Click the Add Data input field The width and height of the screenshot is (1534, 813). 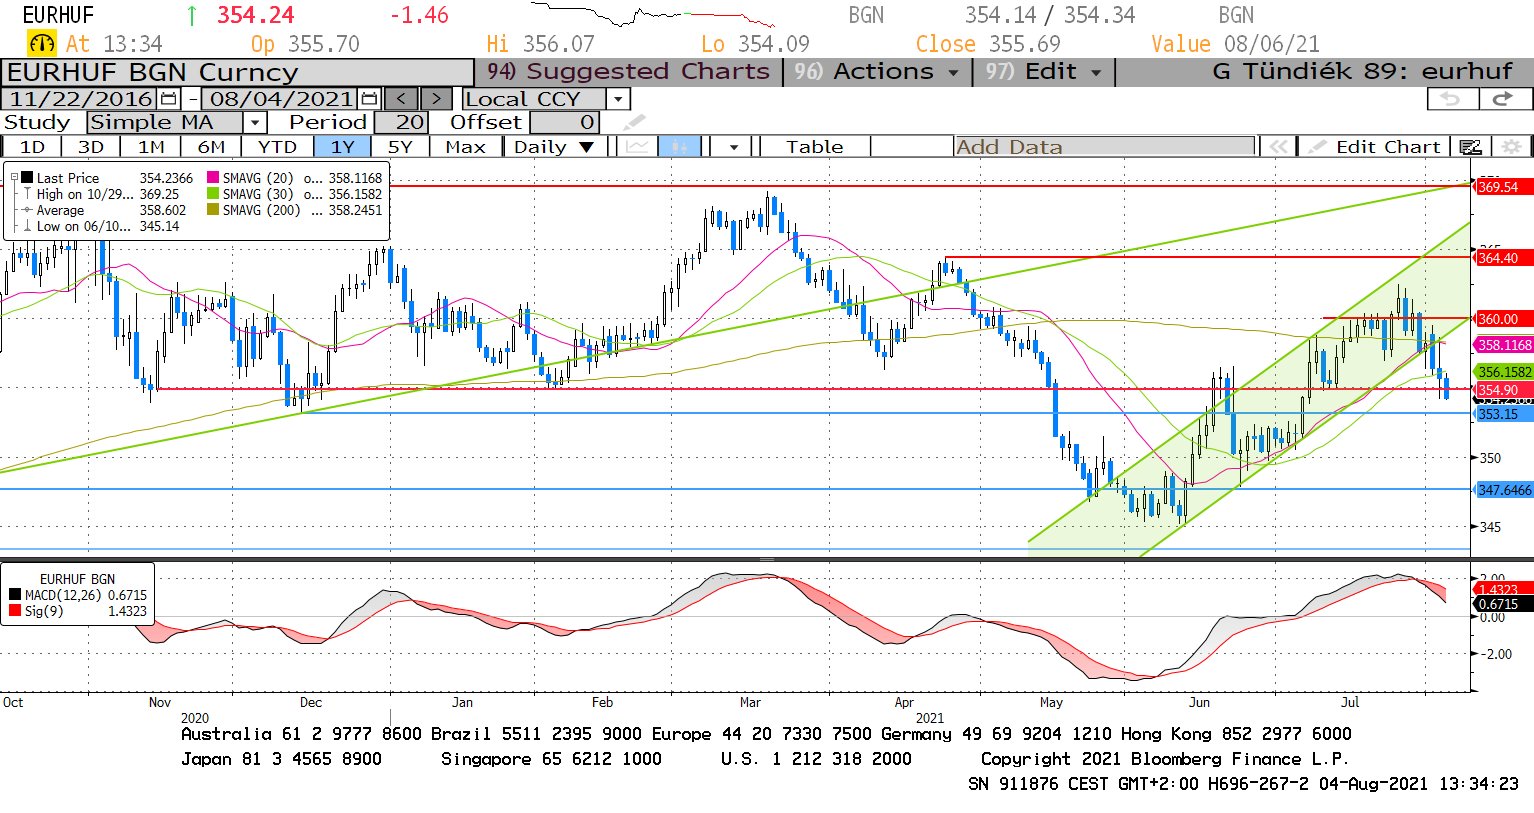[x=1104, y=147]
